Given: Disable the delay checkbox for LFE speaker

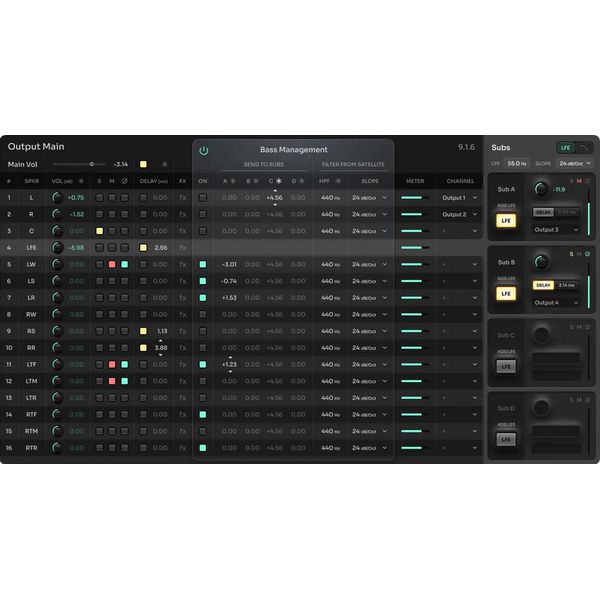Looking at the screenshot, I should coord(144,248).
